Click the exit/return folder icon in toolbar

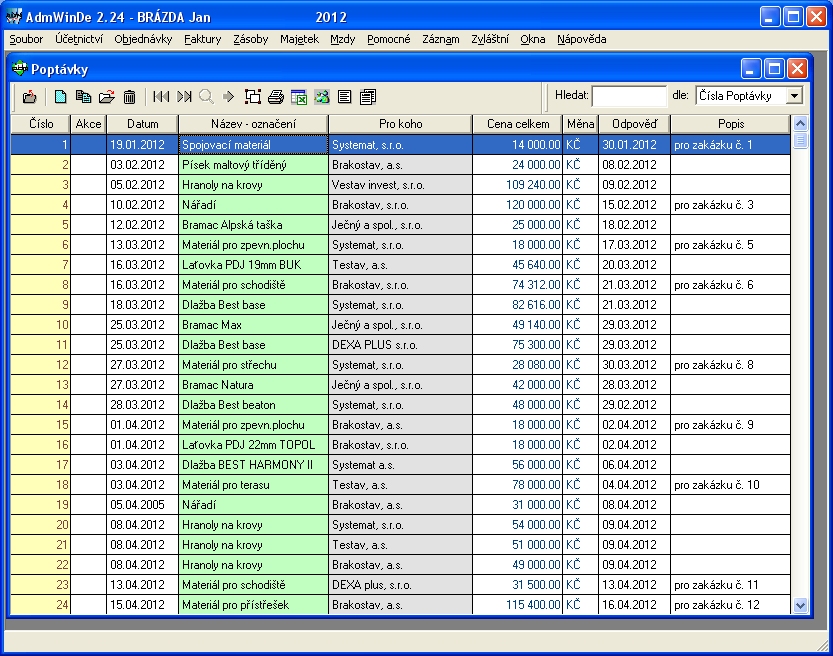(30, 97)
